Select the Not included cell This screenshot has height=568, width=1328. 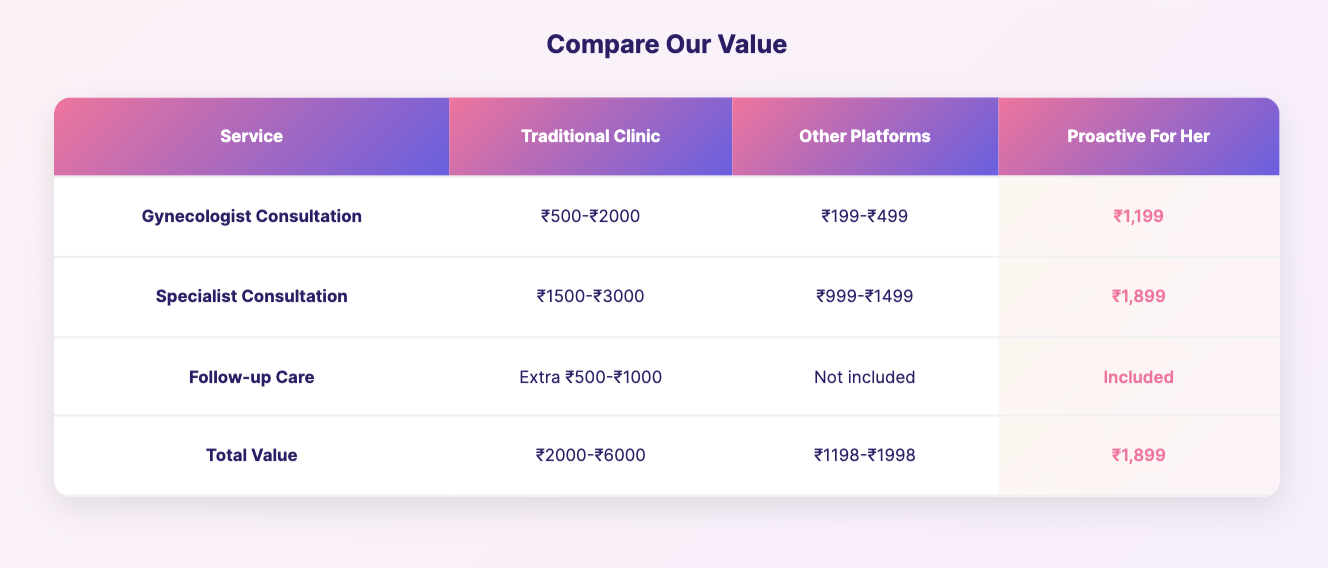click(865, 377)
